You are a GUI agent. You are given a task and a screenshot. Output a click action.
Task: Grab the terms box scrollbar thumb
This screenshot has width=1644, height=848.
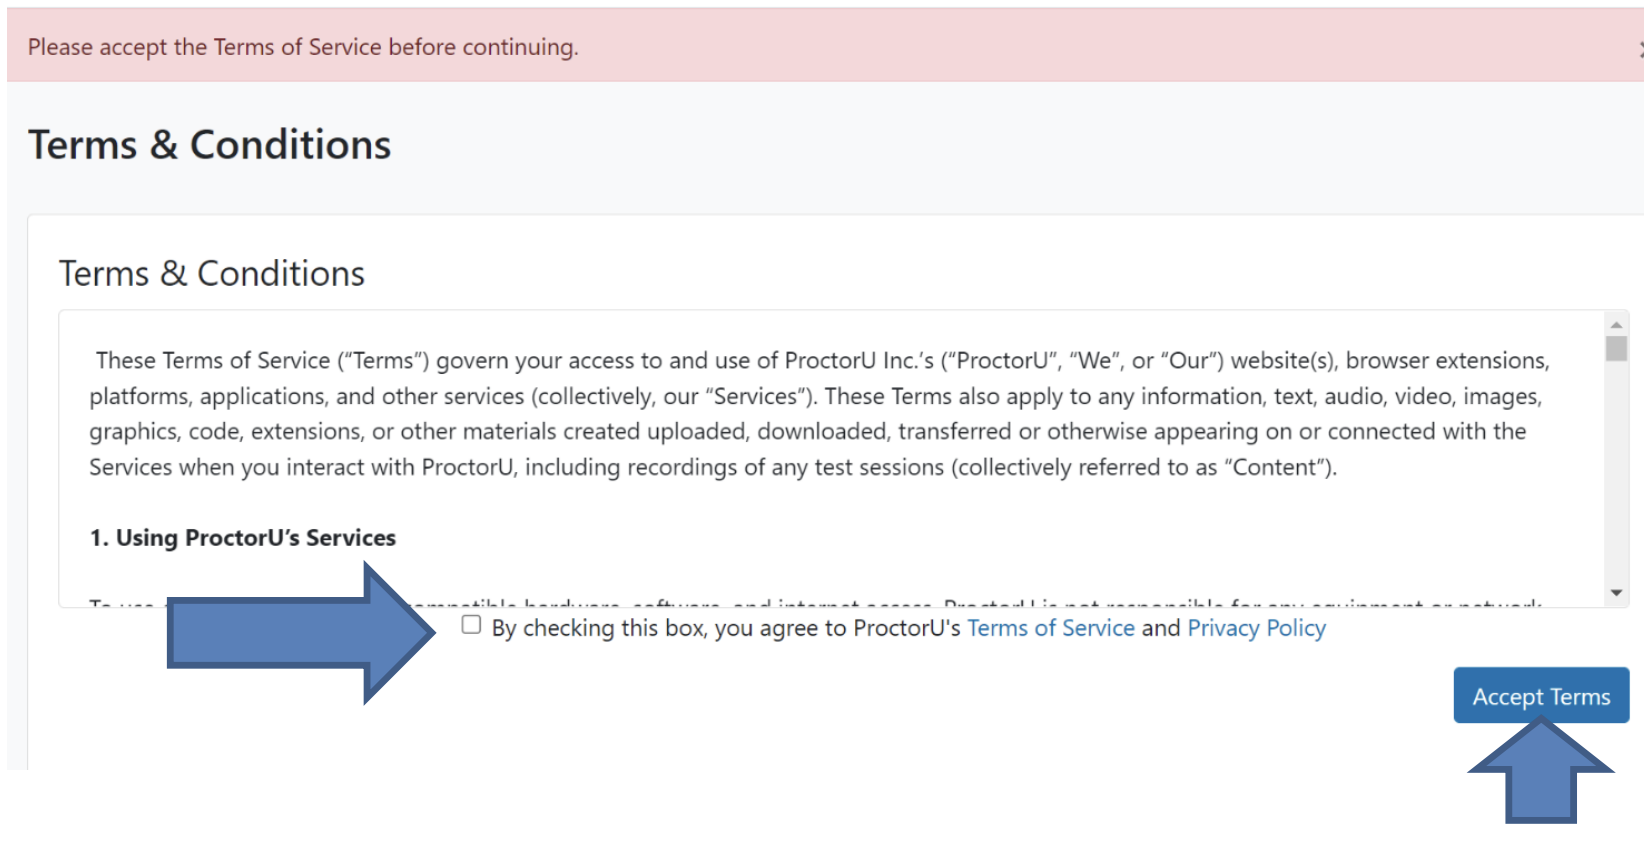[x=1616, y=349]
